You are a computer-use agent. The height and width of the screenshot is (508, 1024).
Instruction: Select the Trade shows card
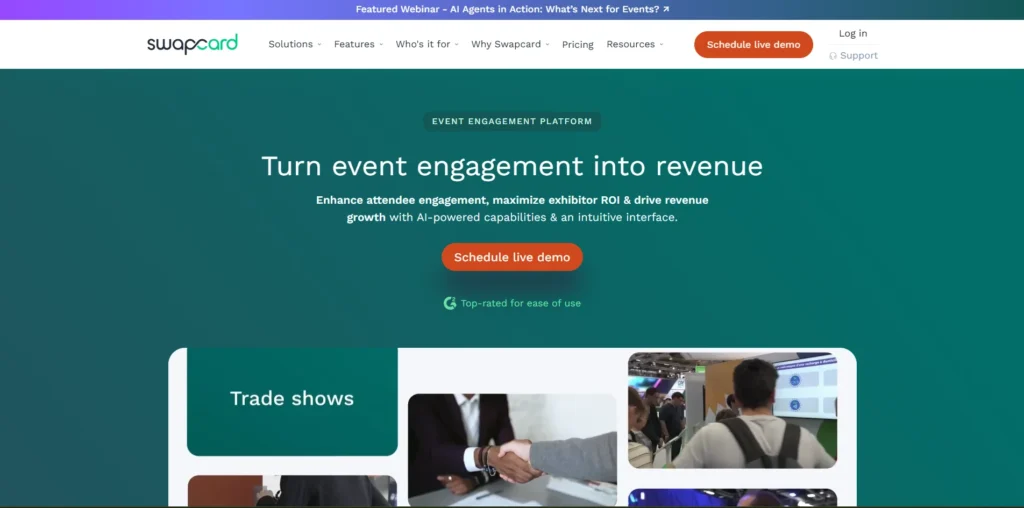click(292, 402)
